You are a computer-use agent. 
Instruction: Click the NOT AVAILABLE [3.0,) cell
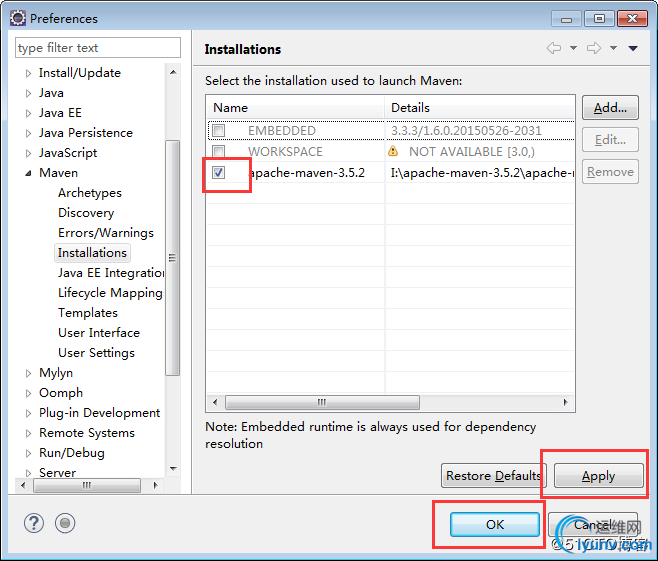point(472,151)
